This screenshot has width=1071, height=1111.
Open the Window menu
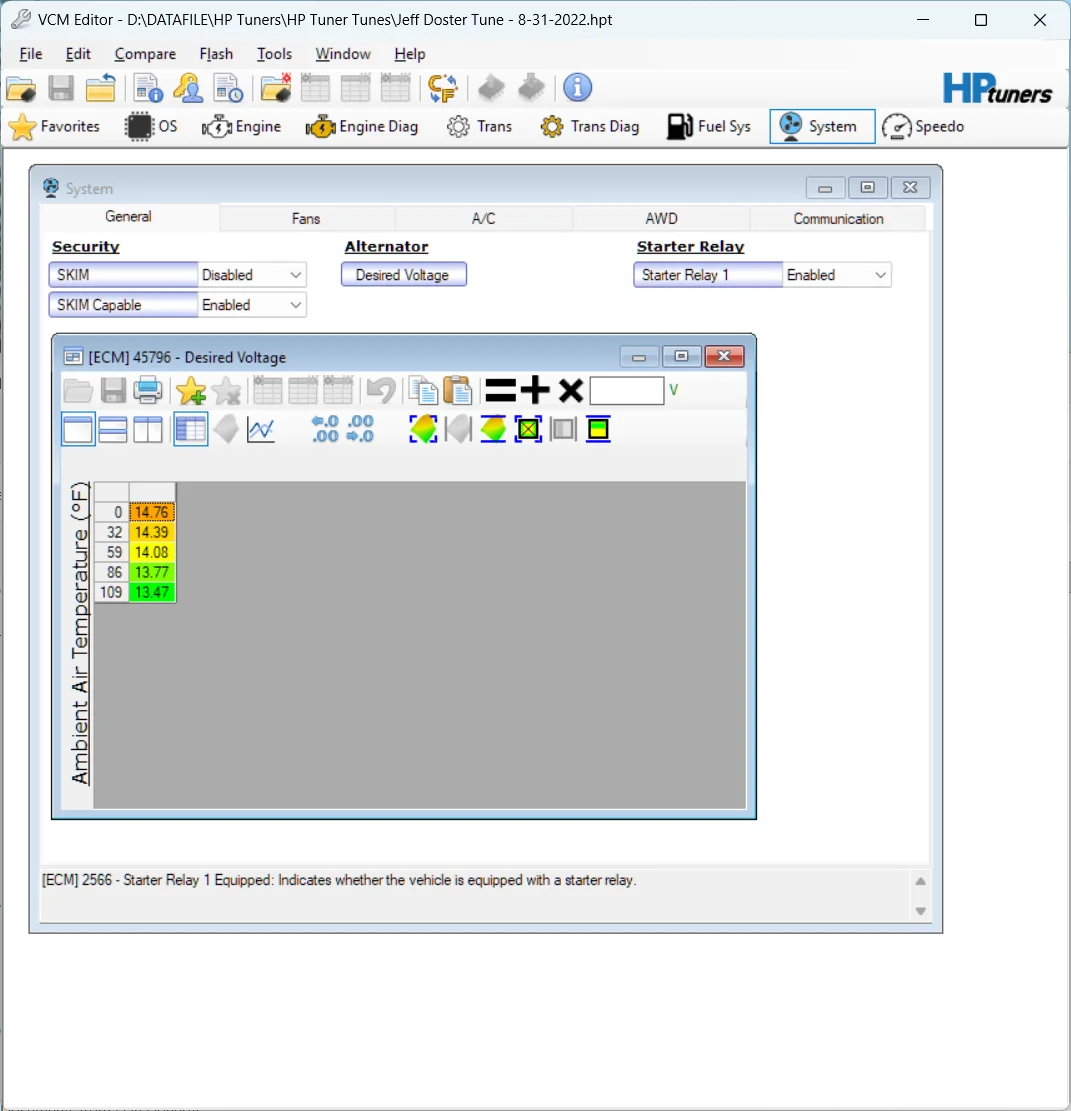pos(343,54)
